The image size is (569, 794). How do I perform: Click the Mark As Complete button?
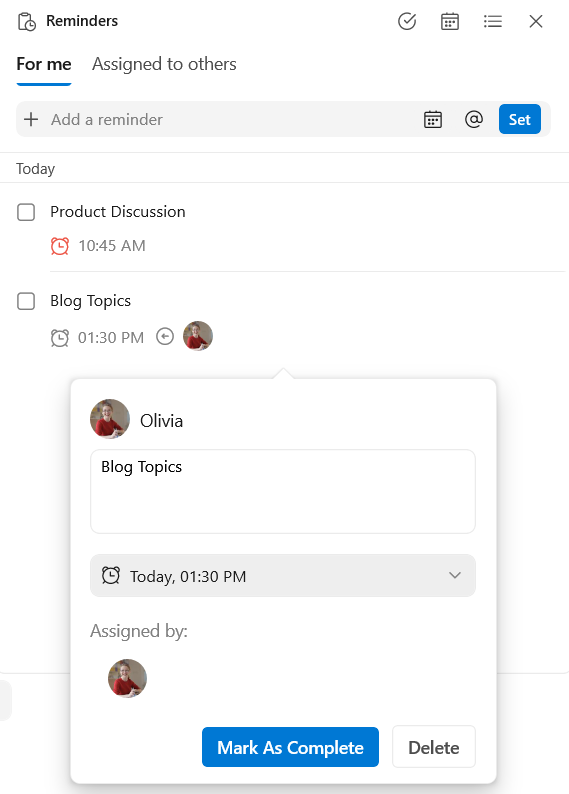[x=290, y=747]
